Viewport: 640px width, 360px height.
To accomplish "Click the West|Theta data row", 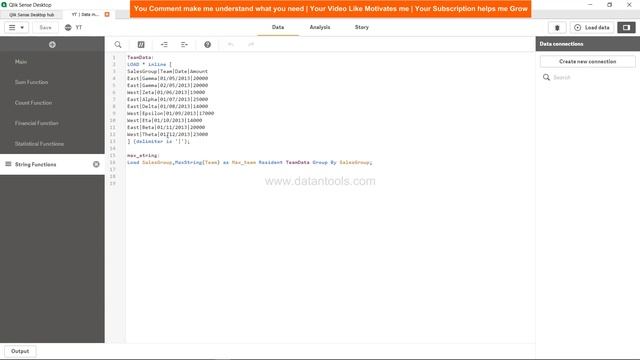I will pyautogui.click(x=167, y=134).
